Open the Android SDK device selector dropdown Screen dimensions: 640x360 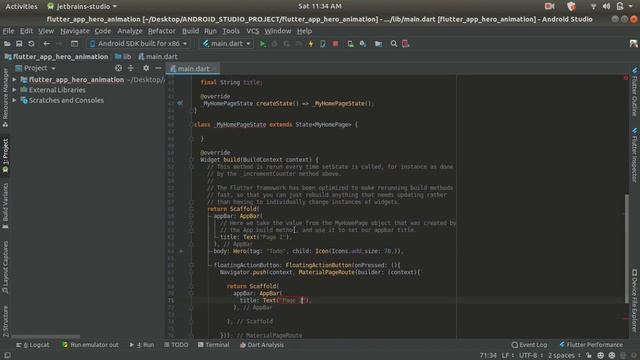[x=138, y=44]
